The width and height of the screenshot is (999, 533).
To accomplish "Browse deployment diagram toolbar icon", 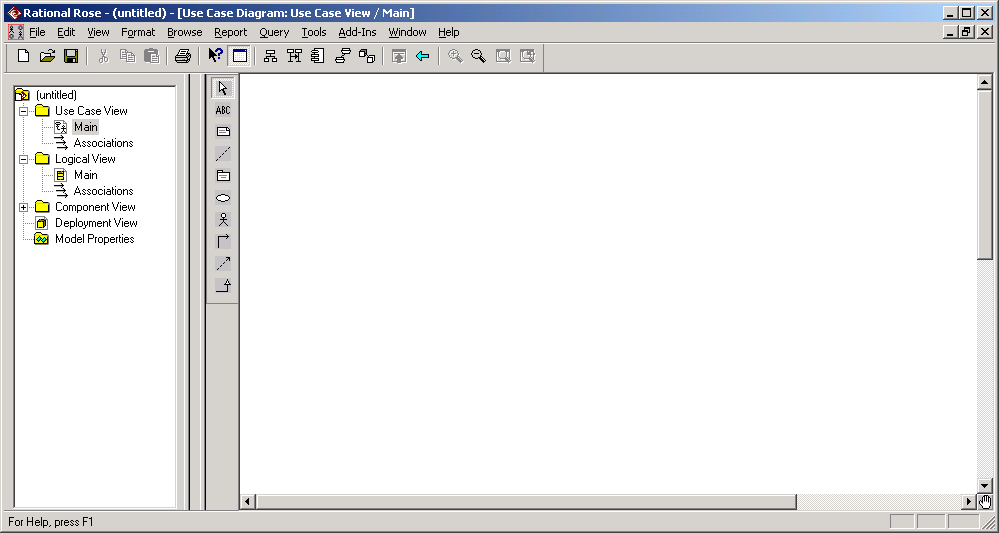I will coord(367,56).
